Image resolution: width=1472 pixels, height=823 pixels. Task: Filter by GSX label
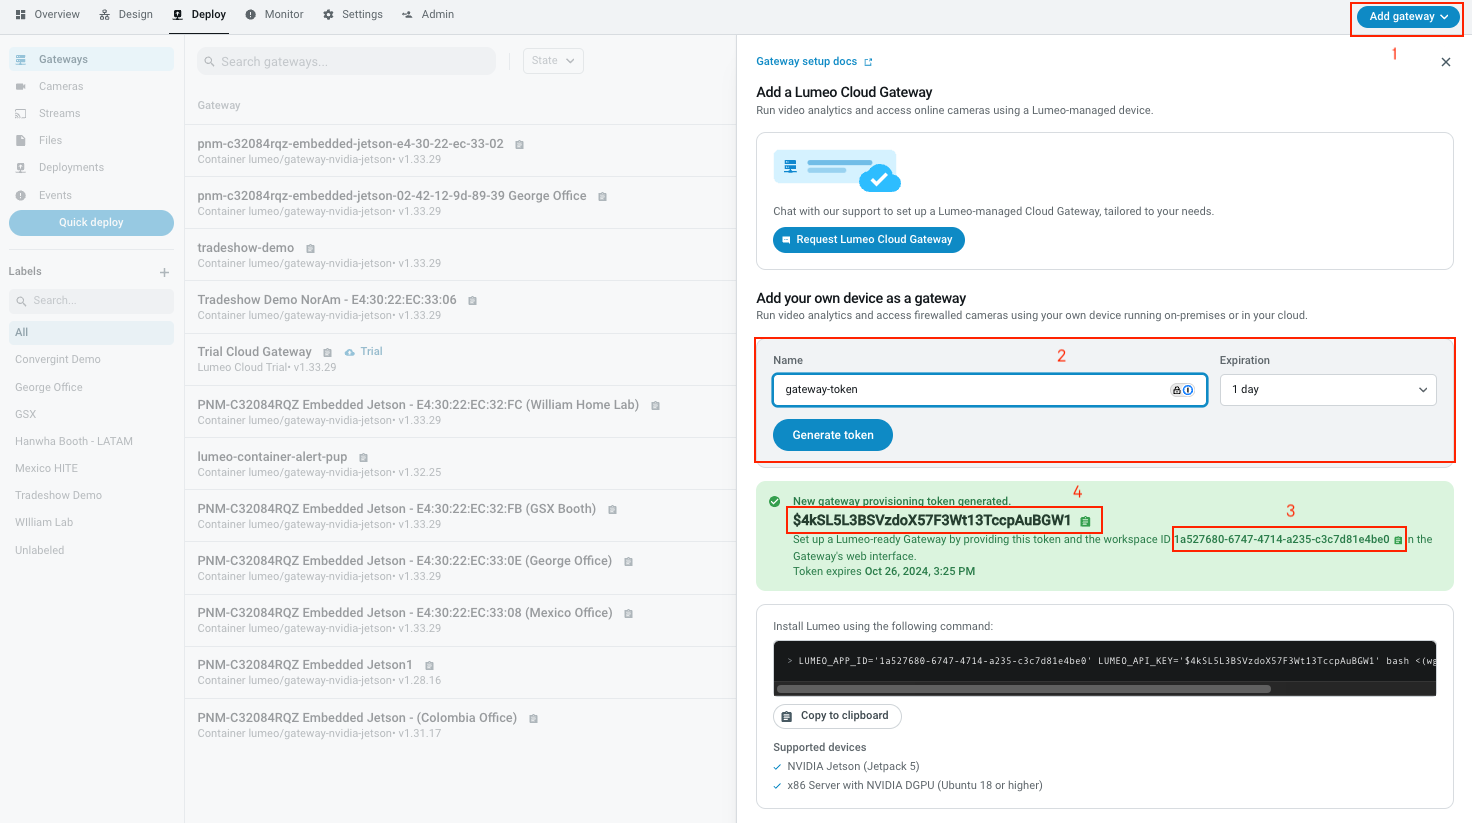(26, 415)
